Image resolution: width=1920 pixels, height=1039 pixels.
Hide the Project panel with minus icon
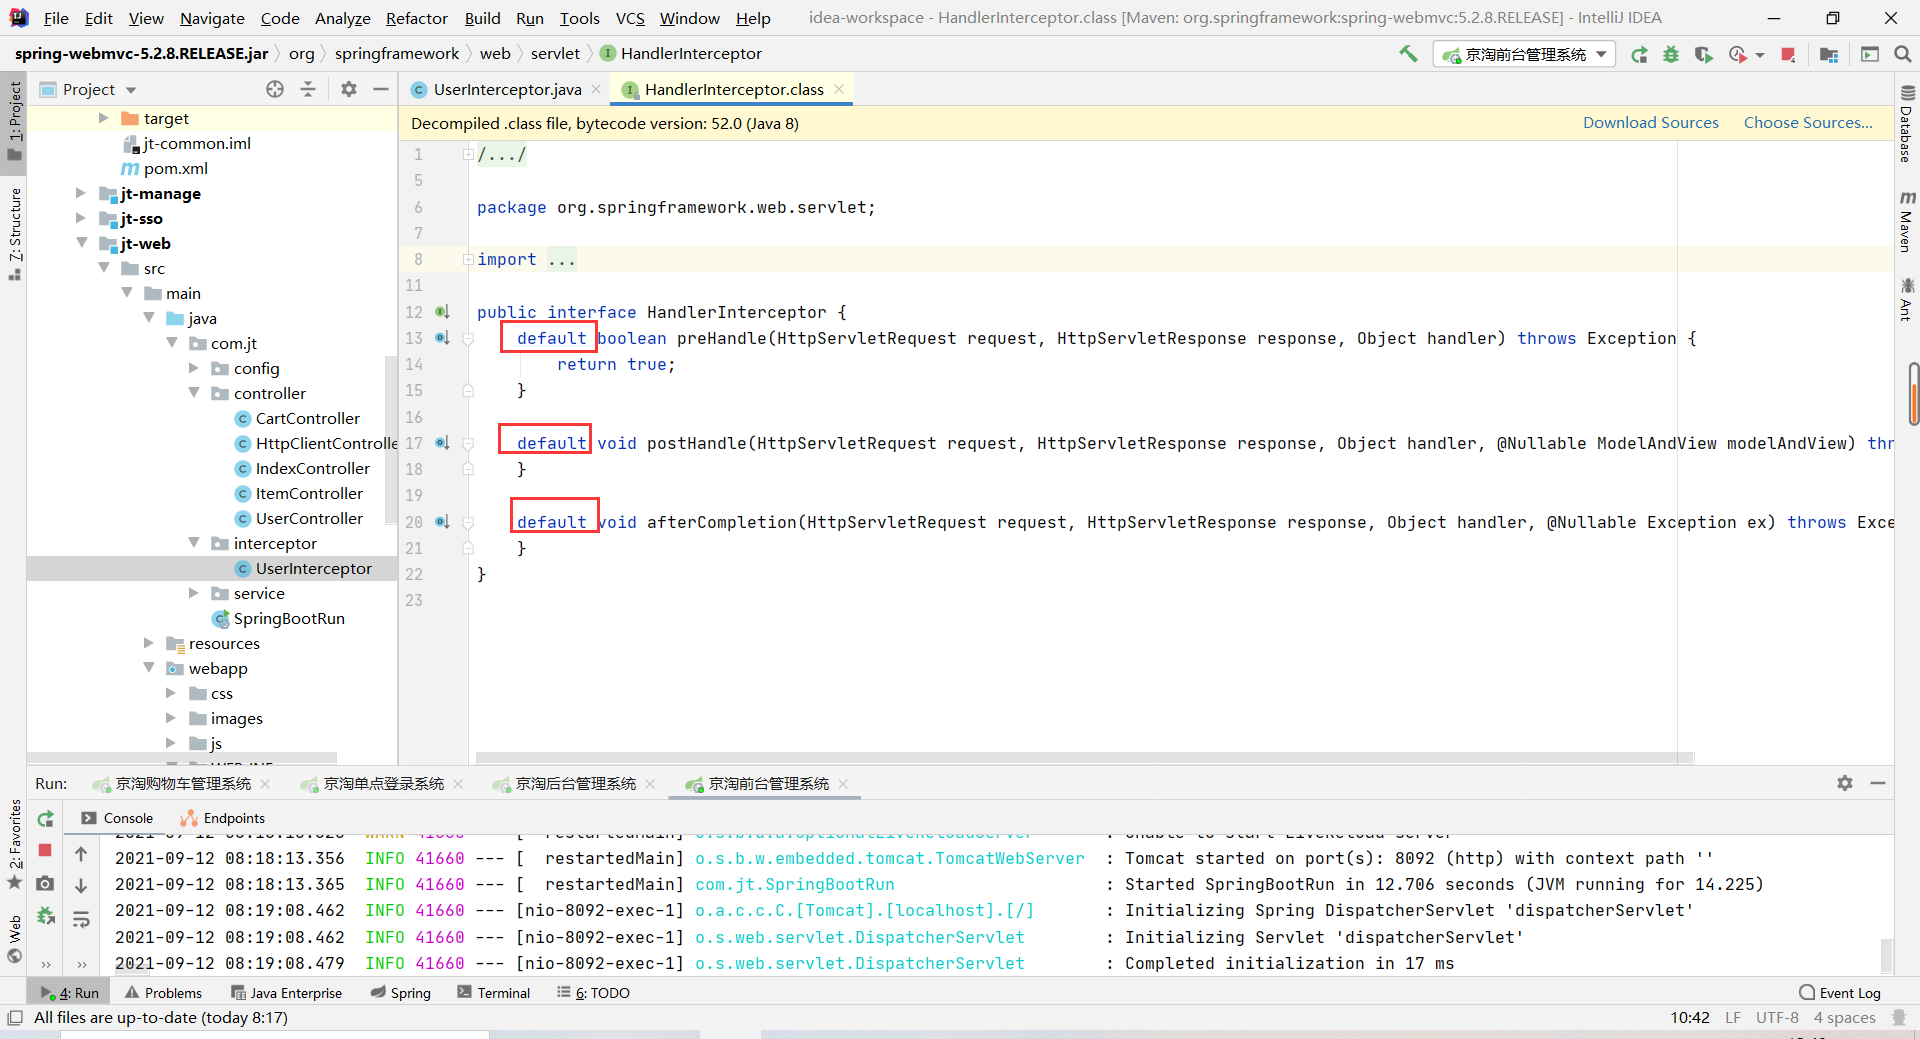[381, 89]
